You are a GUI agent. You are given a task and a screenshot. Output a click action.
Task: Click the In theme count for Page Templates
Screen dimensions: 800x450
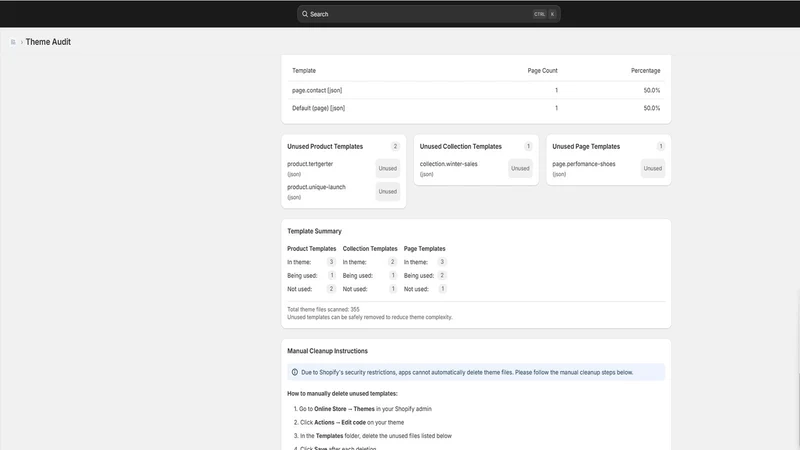[x=442, y=262]
